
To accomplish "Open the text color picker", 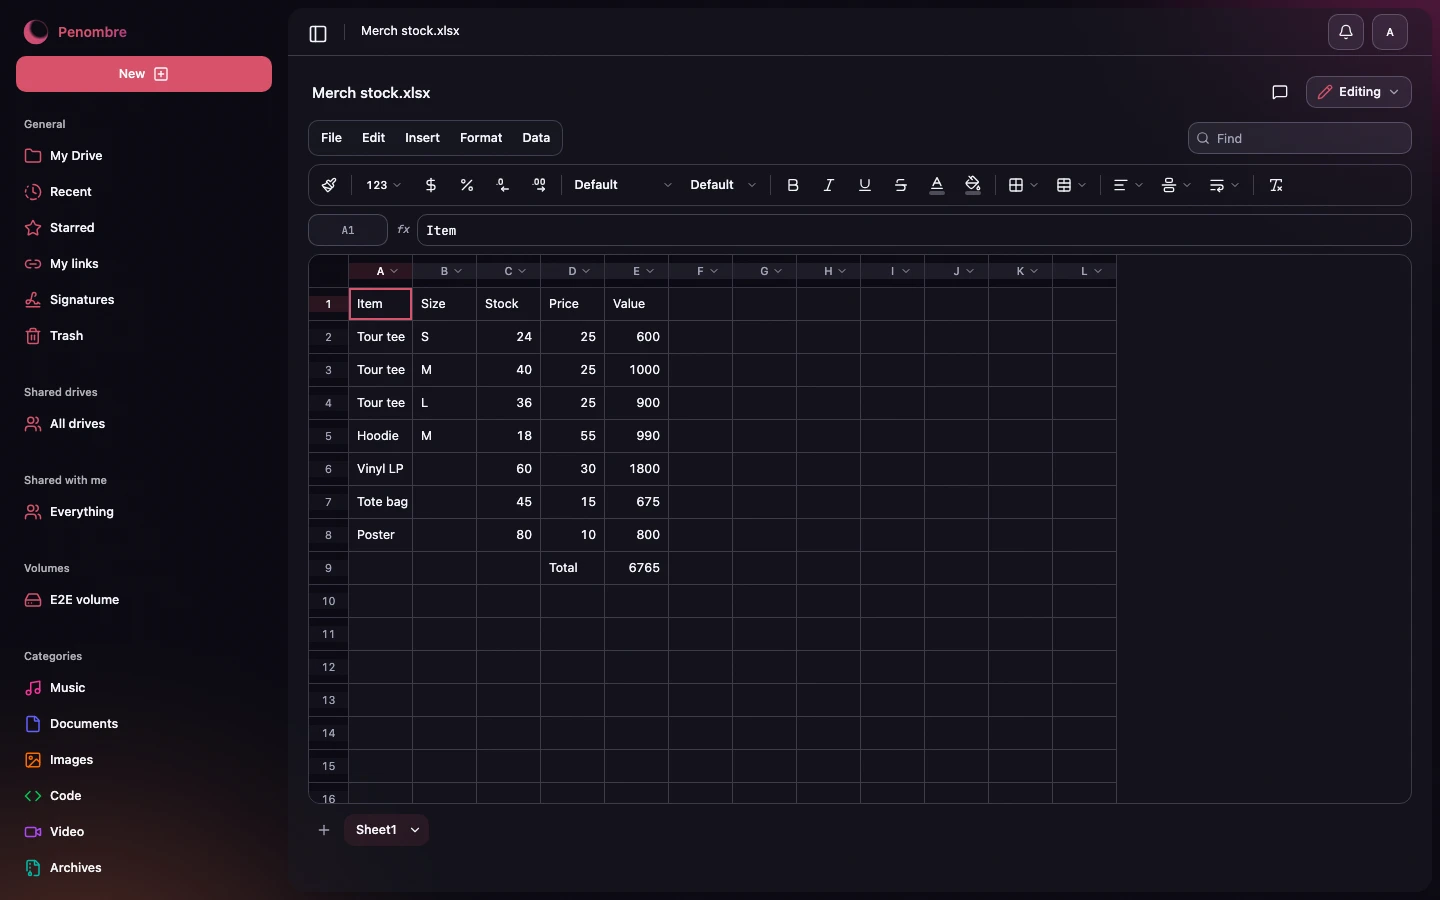I will point(937,185).
